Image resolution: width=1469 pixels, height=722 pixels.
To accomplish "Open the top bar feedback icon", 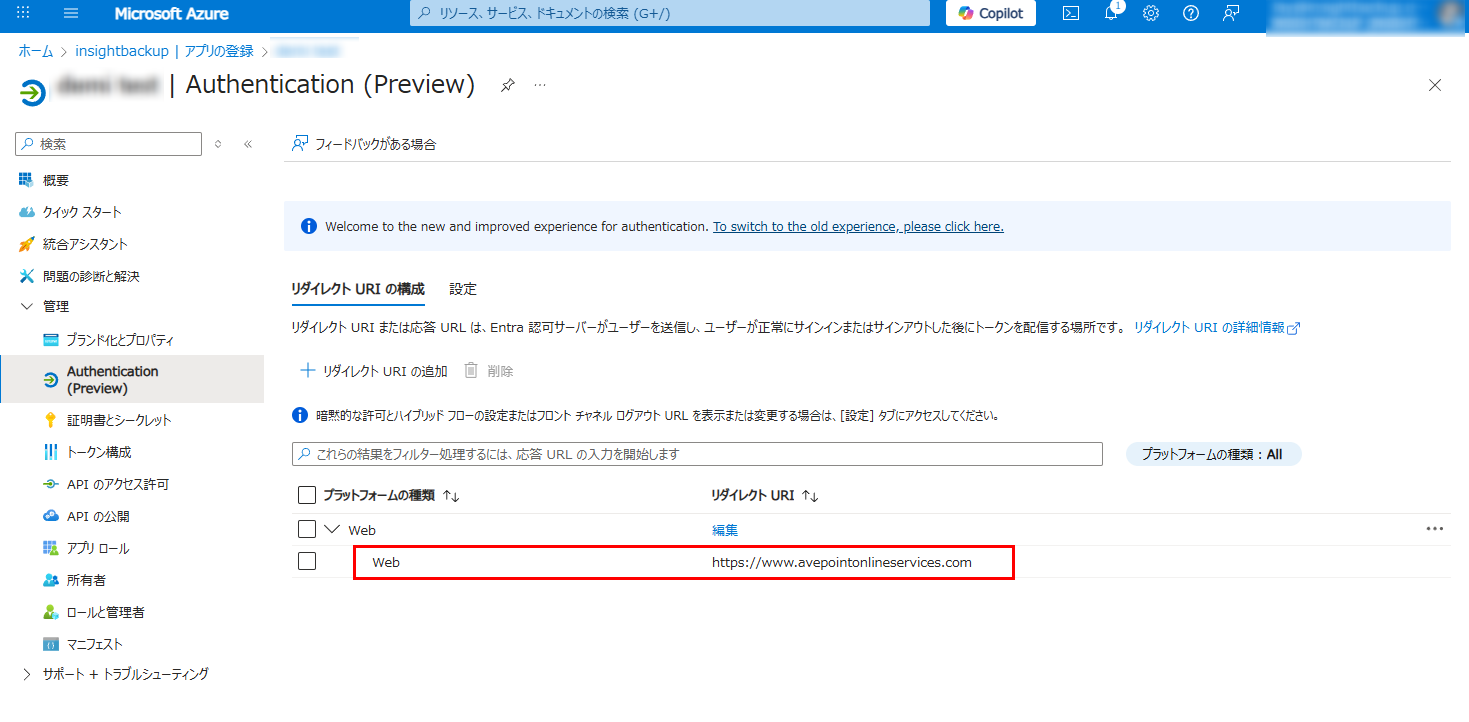I will 1231,13.
